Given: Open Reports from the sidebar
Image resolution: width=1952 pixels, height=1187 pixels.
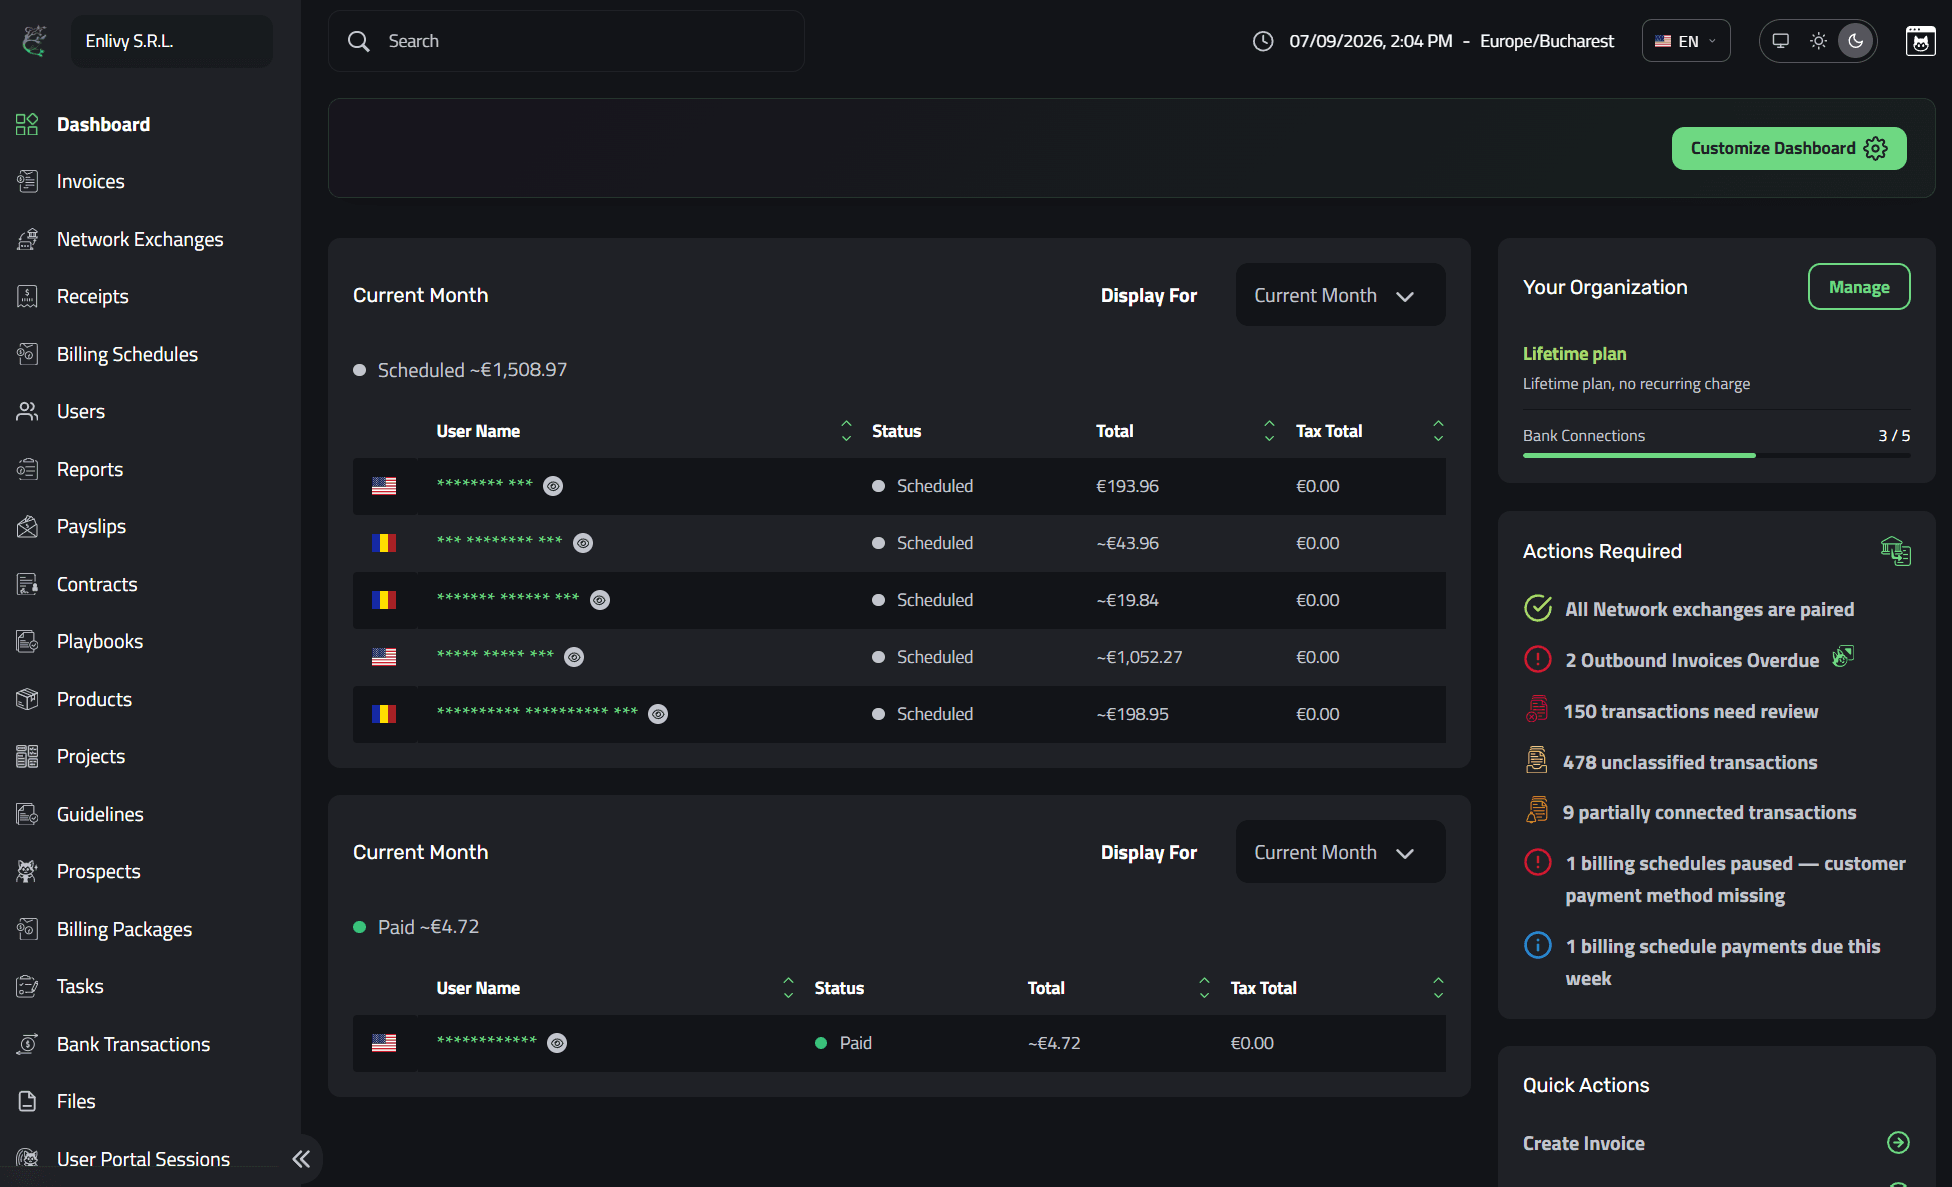Looking at the screenshot, I should click(89, 469).
